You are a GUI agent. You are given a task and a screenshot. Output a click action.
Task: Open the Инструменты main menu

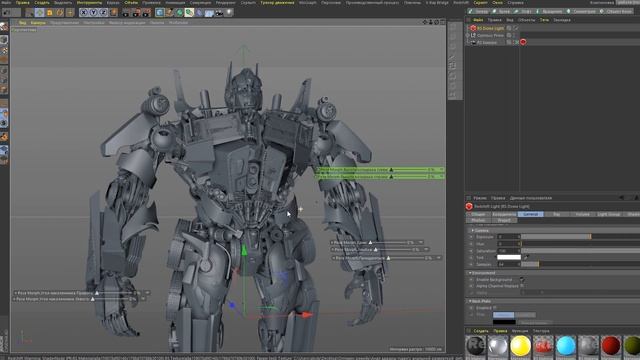pos(89,2)
